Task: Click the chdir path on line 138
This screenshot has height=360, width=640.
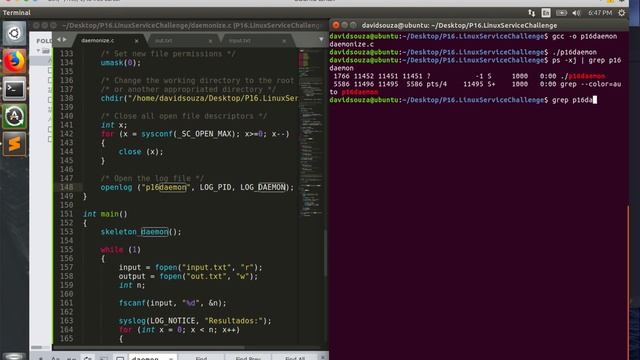Action: point(213,98)
